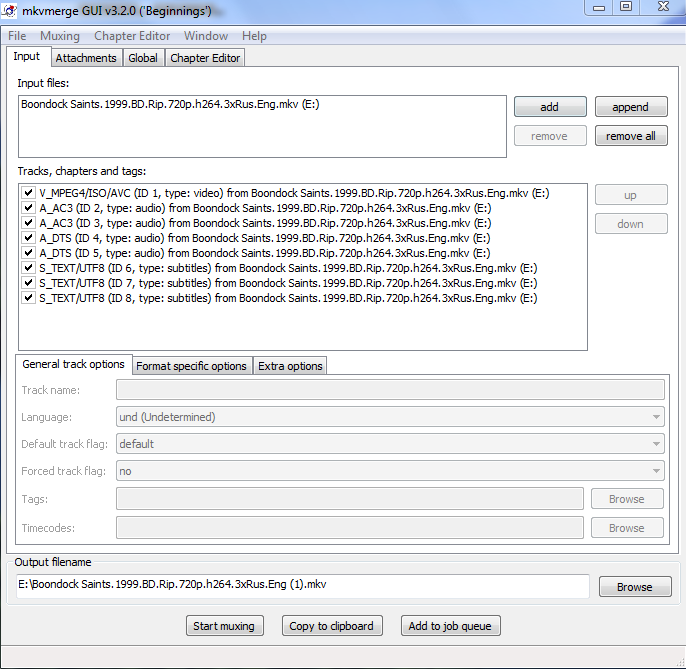Image resolution: width=686 pixels, height=669 pixels.
Task: Open the Forced track flag dropdown
Action: coord(390,471)
